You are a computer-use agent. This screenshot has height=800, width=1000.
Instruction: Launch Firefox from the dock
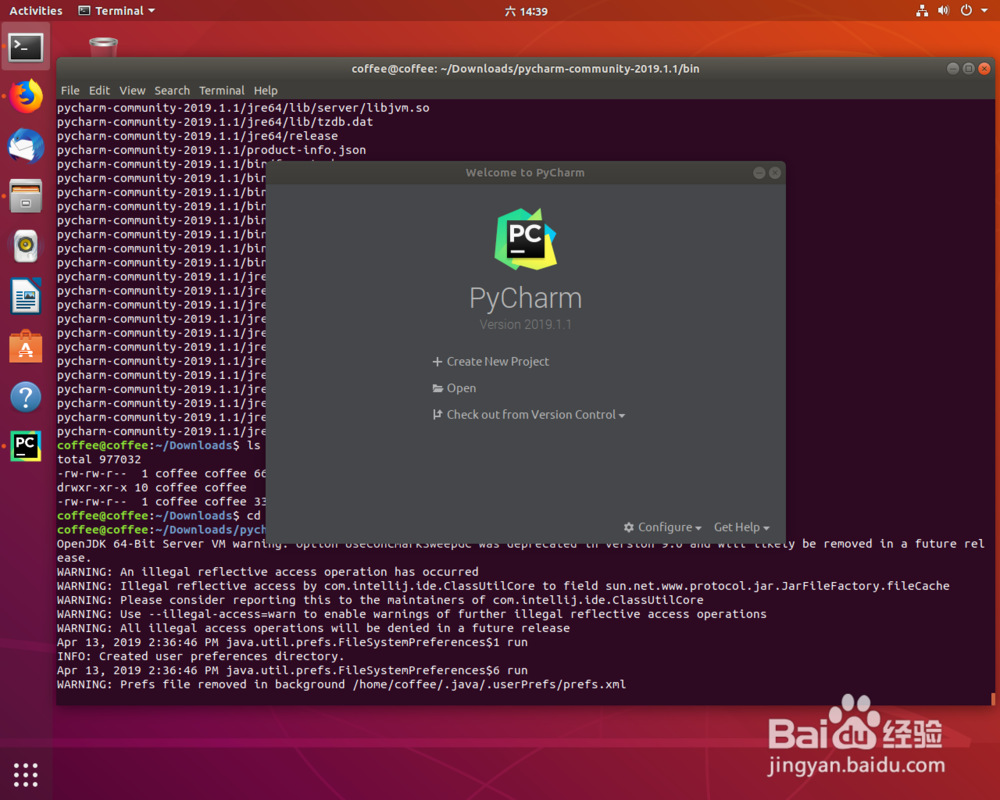tap(26, 96)
